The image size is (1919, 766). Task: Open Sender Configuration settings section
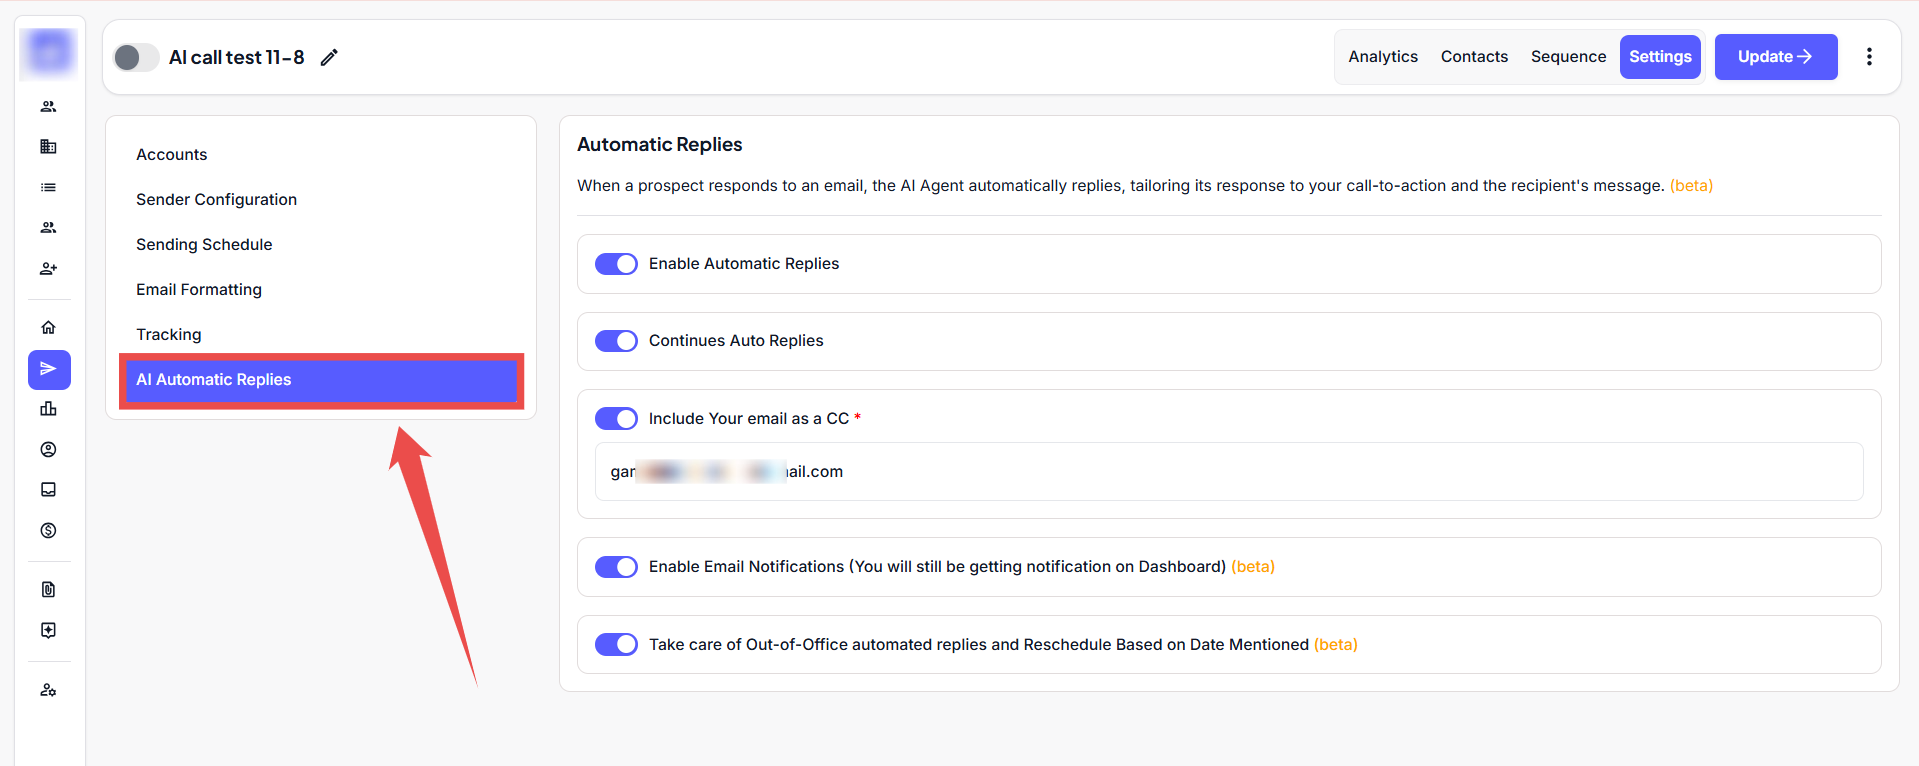(216, 200)
